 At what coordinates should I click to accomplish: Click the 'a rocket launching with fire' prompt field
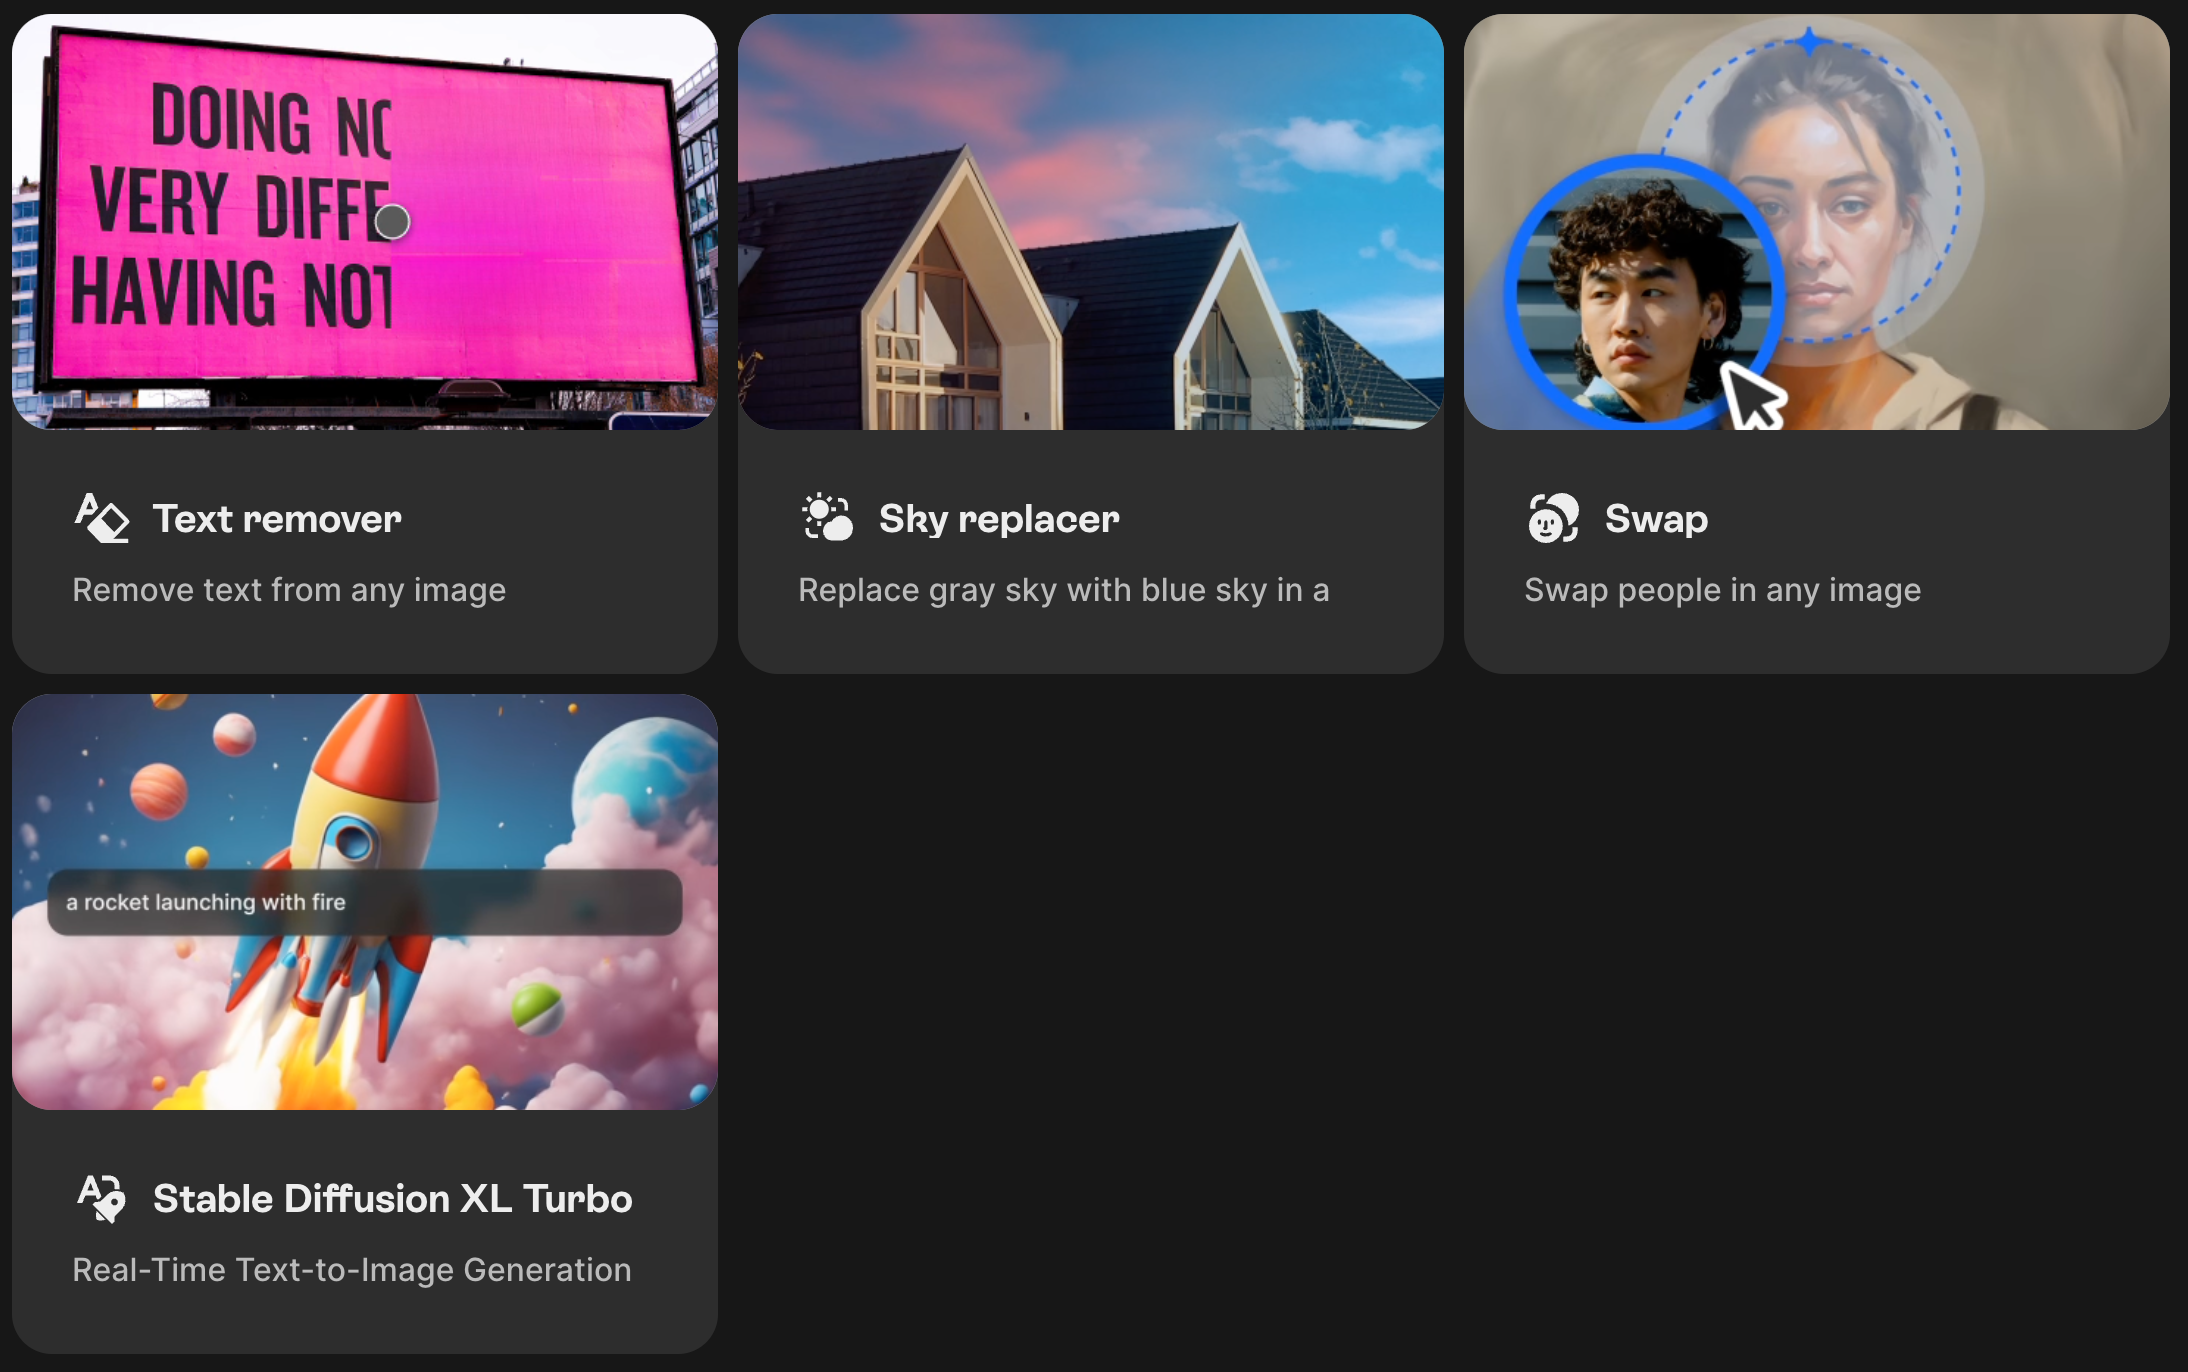click(364, 902)
